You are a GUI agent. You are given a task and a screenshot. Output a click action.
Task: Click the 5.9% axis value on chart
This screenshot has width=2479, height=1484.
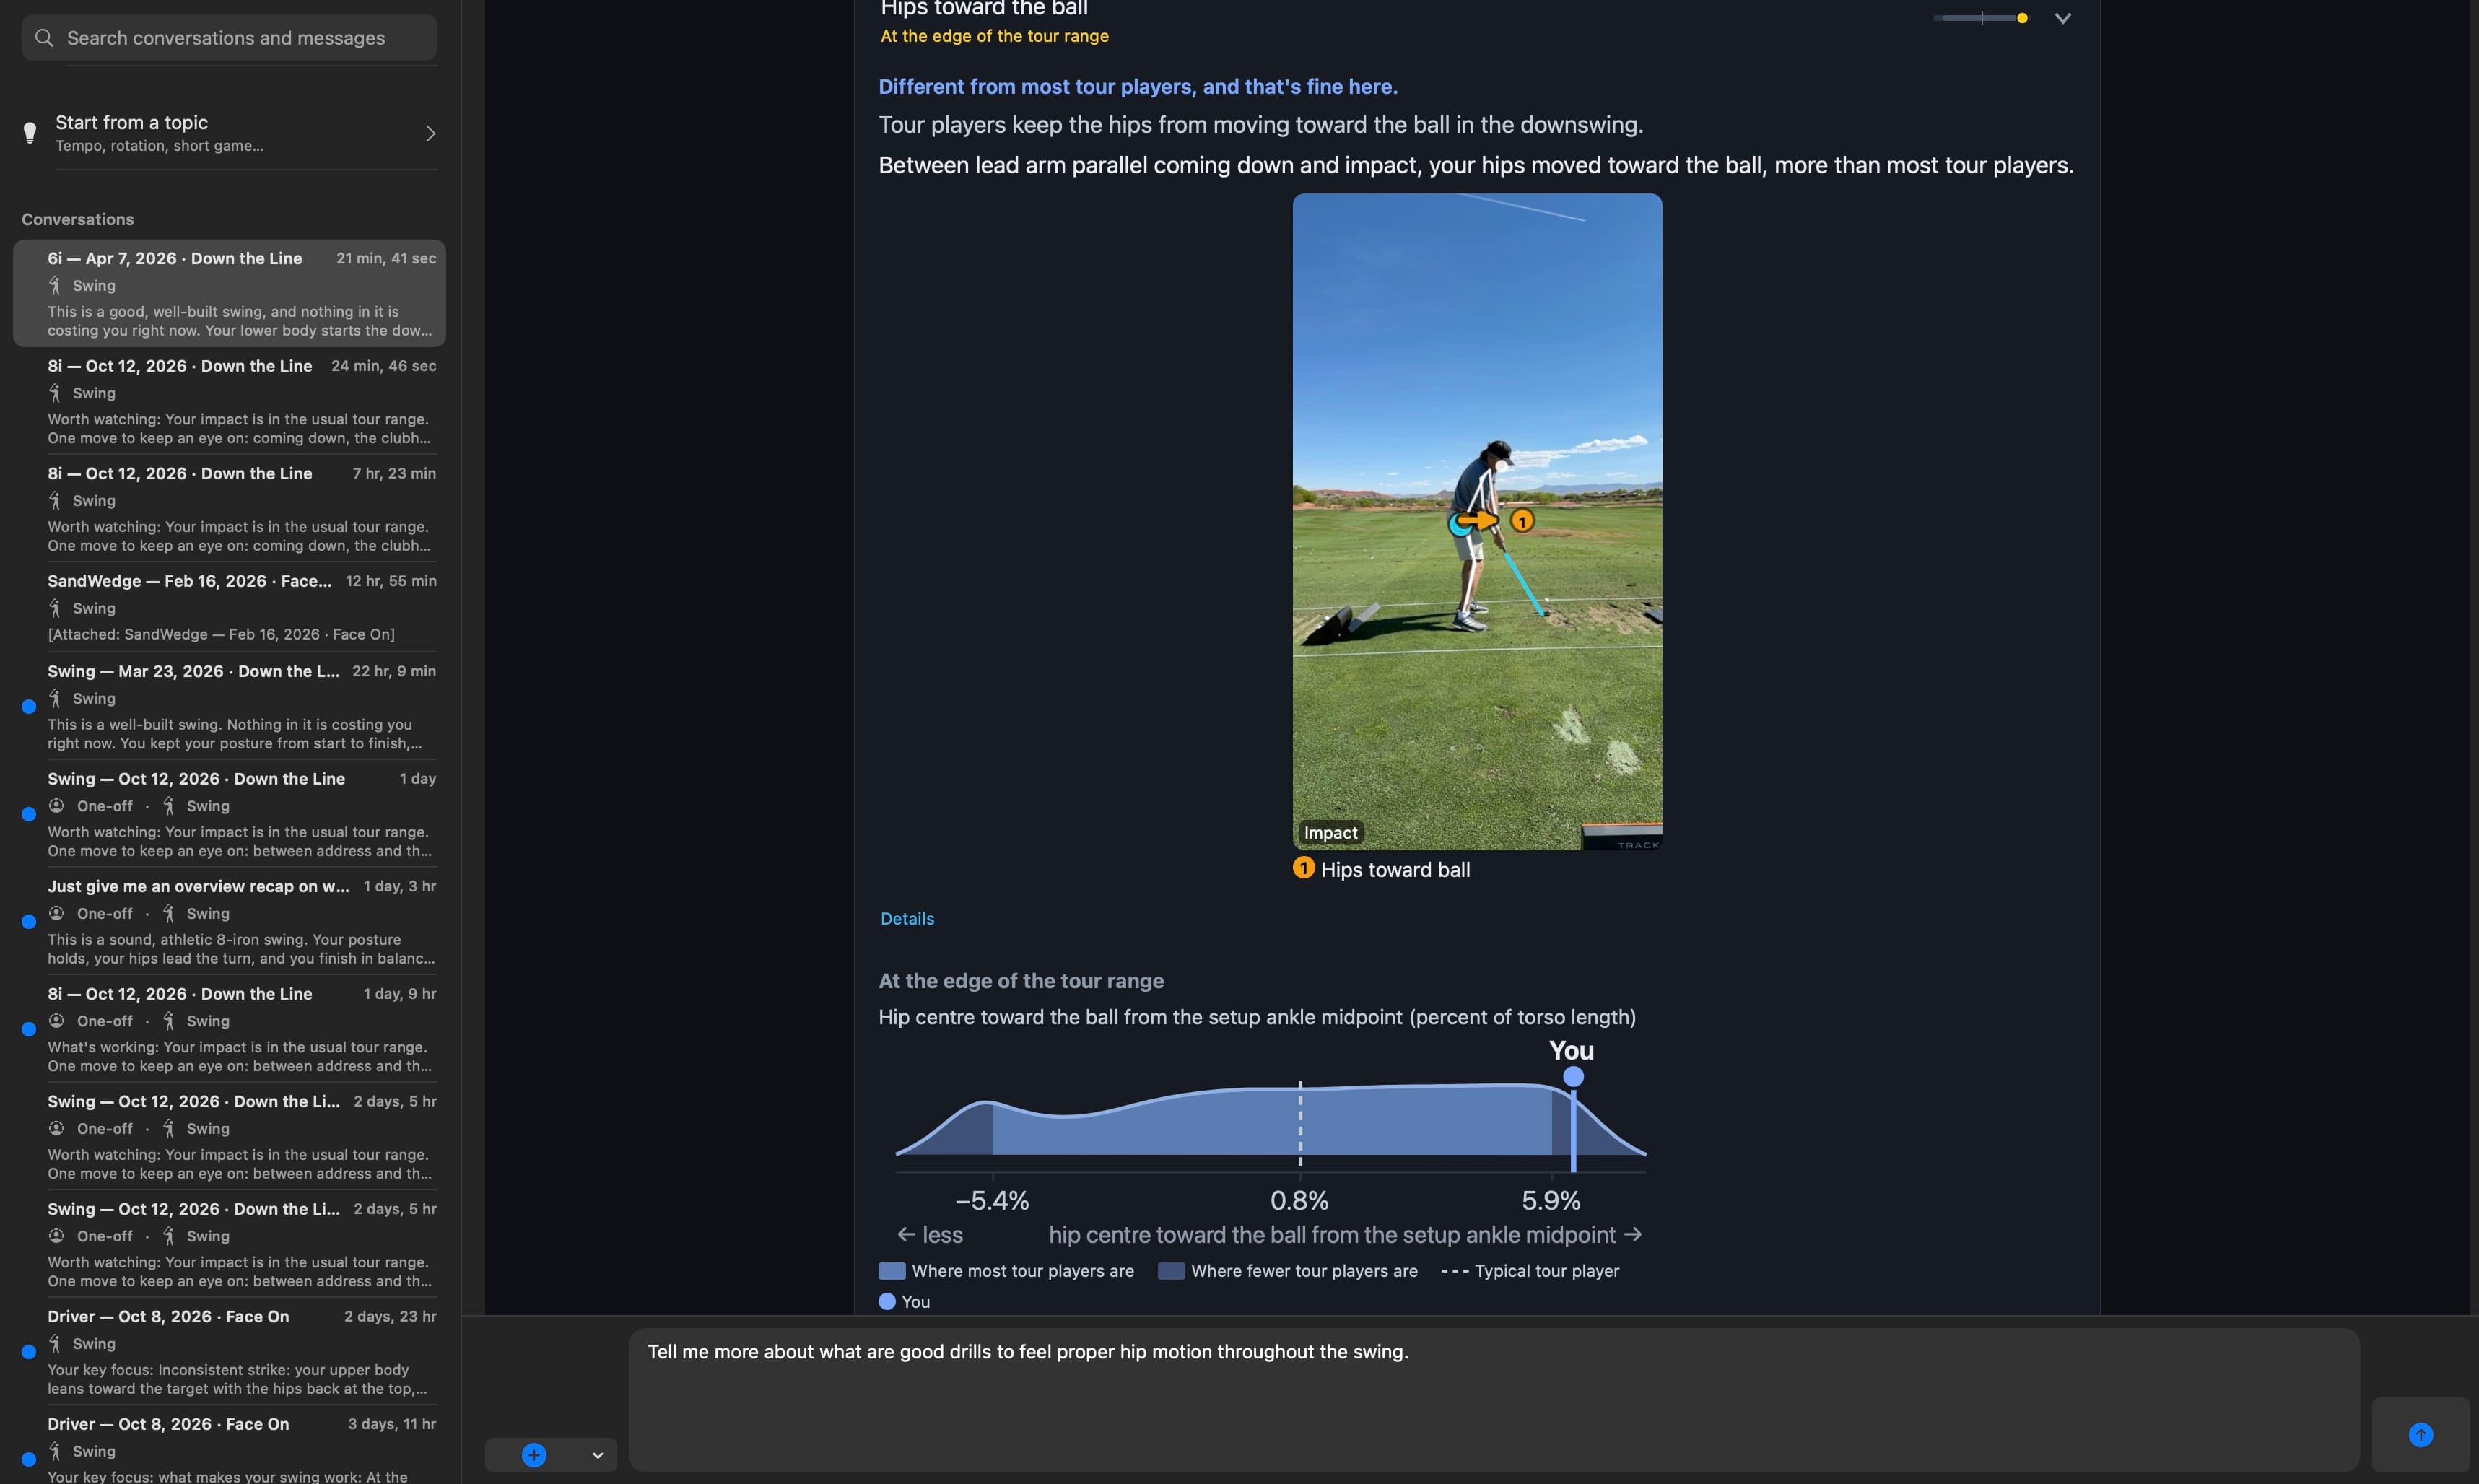click(1551, 1200)
